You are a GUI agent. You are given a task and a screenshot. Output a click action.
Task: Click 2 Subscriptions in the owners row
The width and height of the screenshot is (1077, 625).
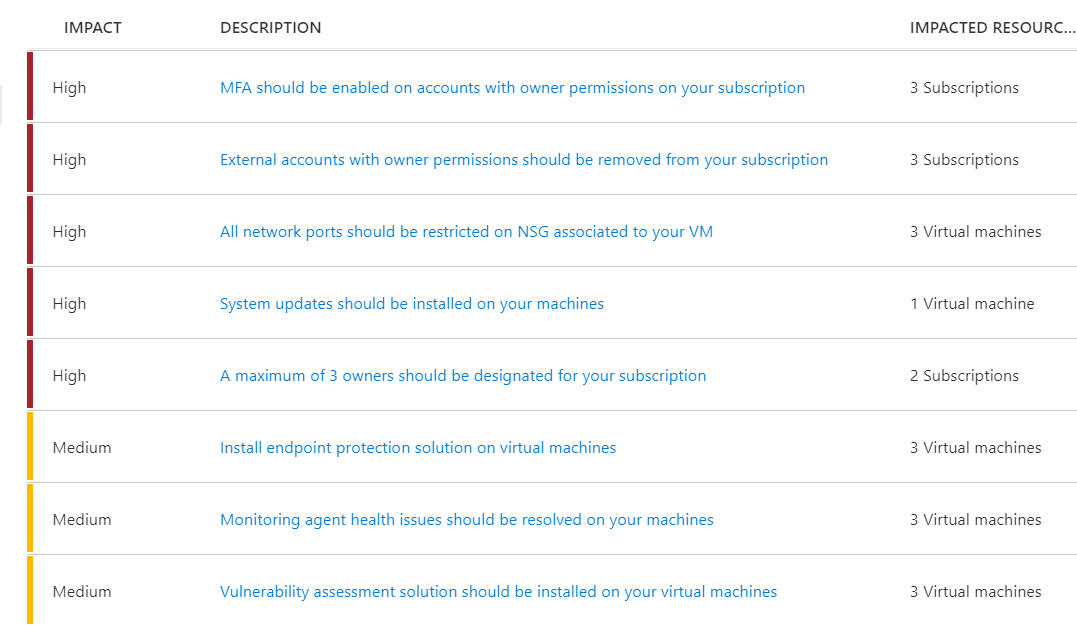[x=964, y=376]
